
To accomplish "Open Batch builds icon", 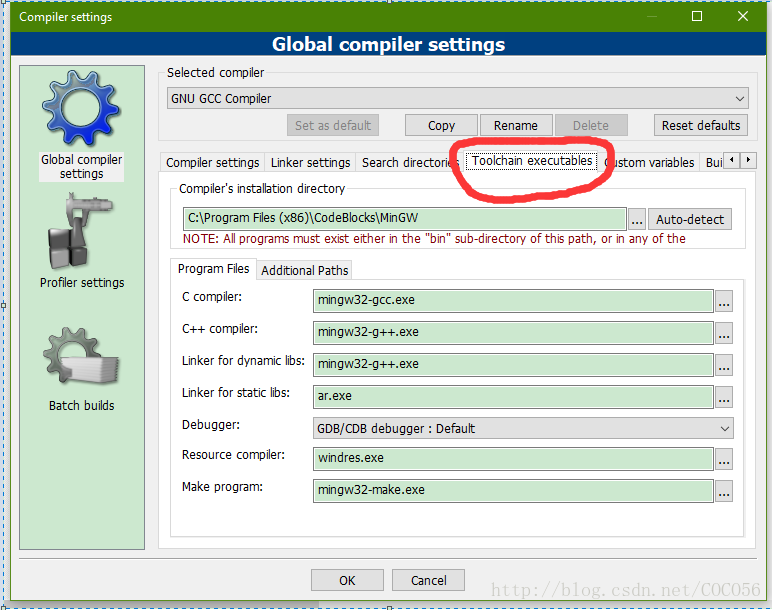I will point(81,357).
